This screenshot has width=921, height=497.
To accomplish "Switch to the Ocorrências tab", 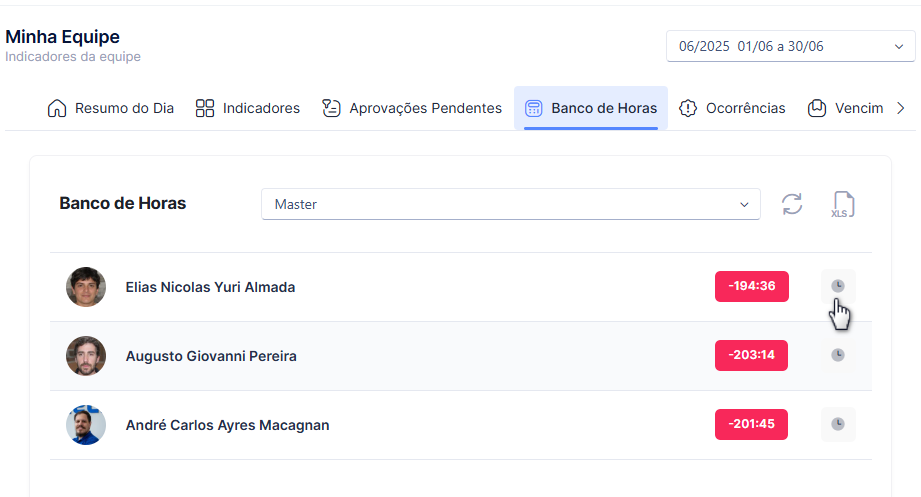I will coord(732,108).
